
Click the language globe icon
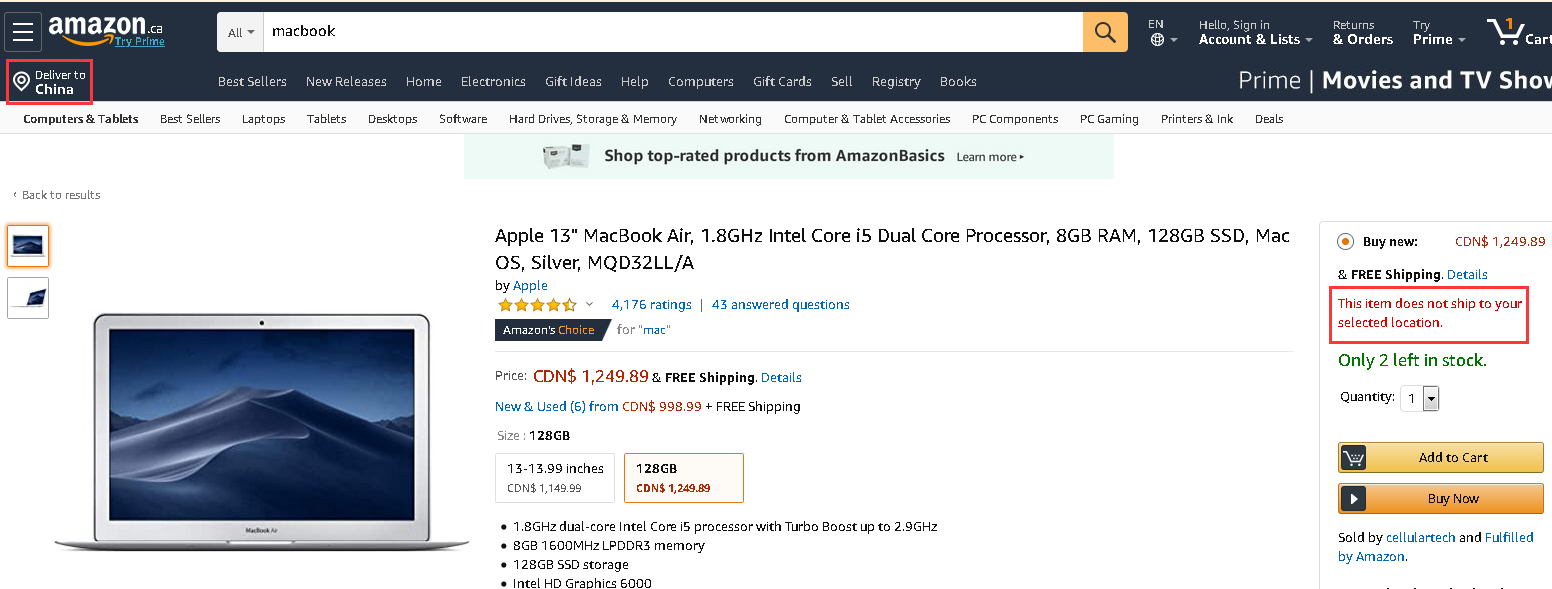(1158, 40)
